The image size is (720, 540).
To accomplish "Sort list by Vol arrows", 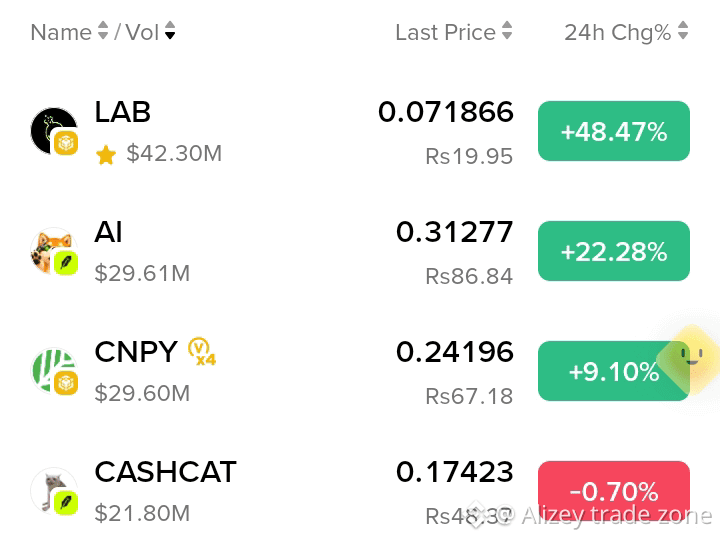I will [x=170, y=31].
